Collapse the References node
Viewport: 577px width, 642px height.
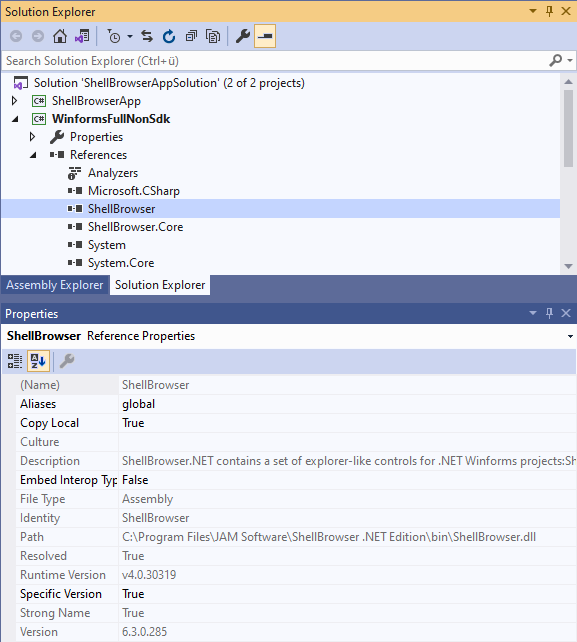click(x=33, y=155)
